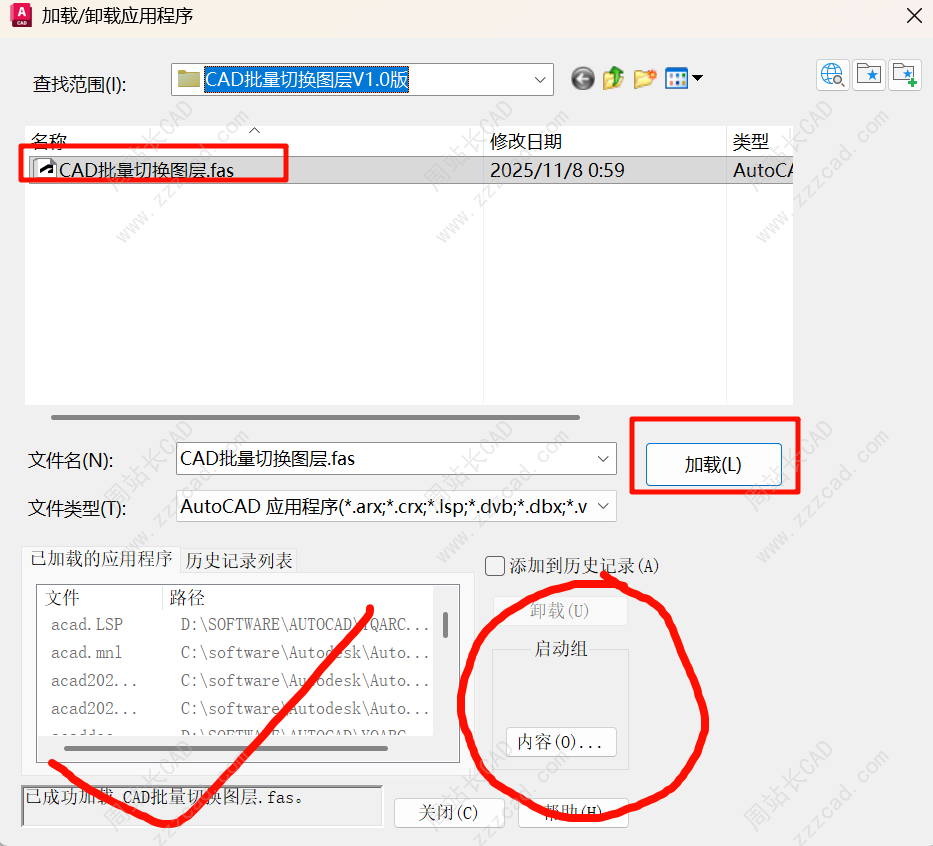Go up one folder level

coord(613,78)
